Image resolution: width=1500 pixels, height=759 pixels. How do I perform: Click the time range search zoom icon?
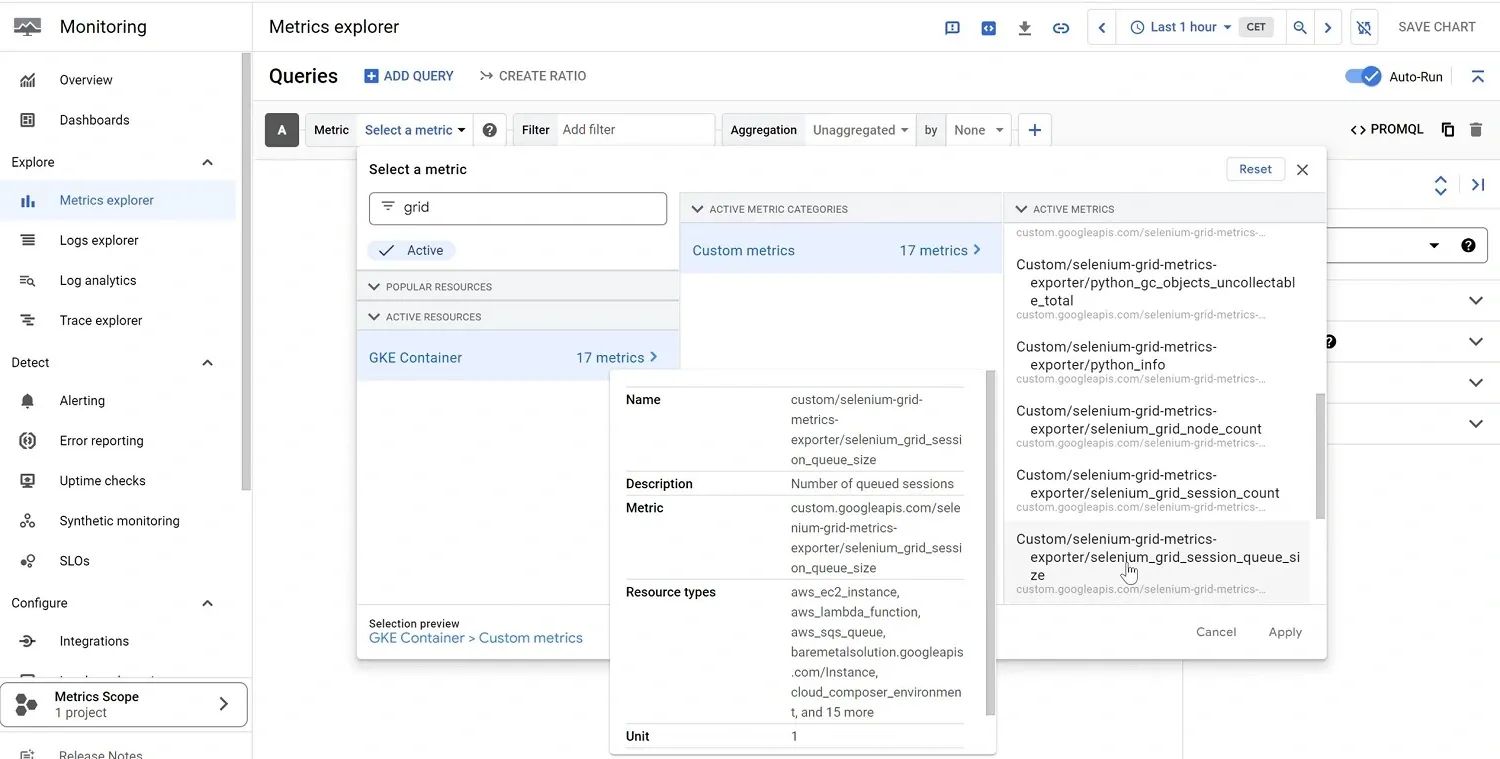[x=1300, y=28]
